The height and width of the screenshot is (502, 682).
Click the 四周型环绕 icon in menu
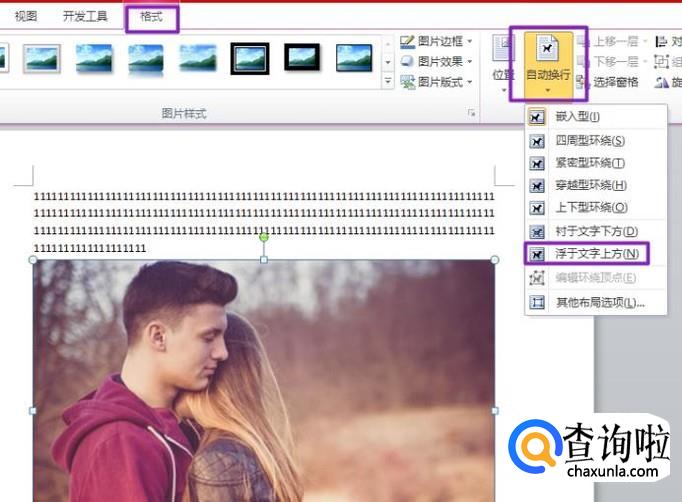pos(537,141)
